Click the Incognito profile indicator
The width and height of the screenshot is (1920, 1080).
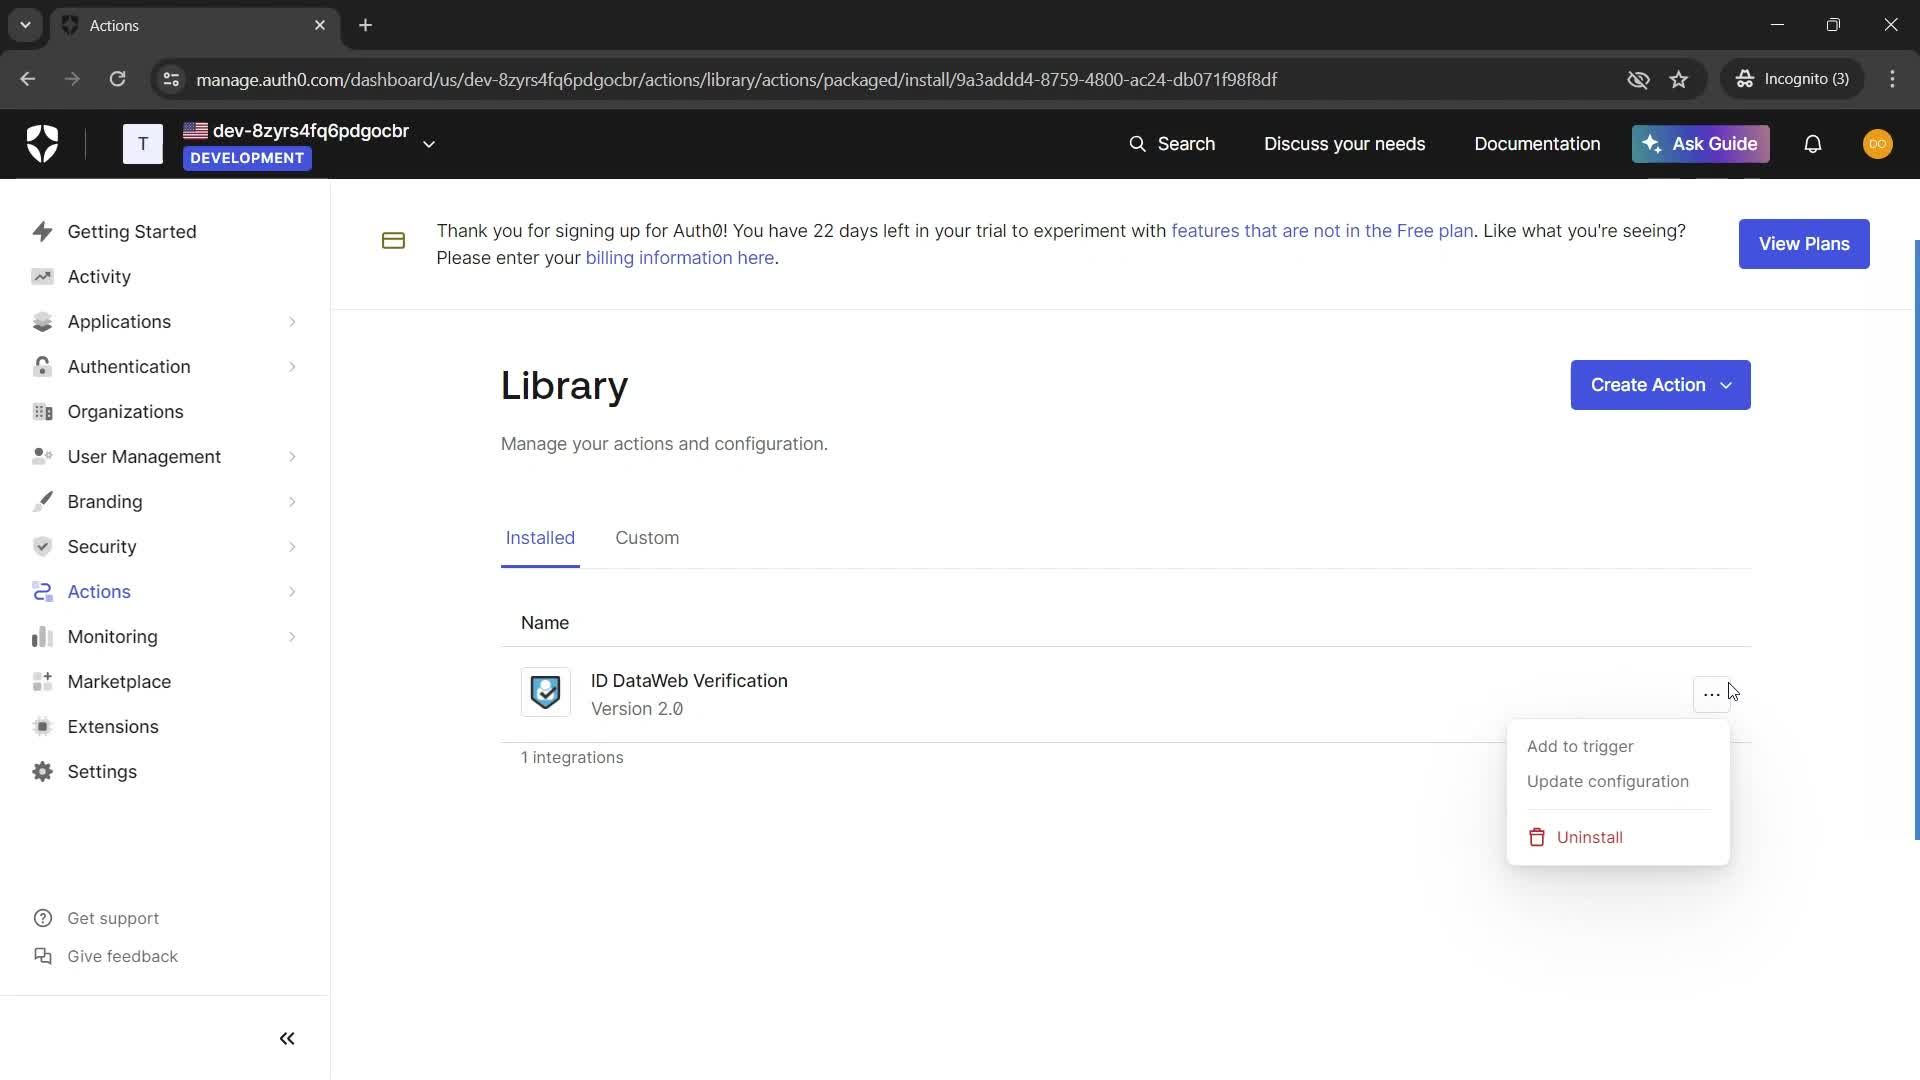[x=1792, y=79]
